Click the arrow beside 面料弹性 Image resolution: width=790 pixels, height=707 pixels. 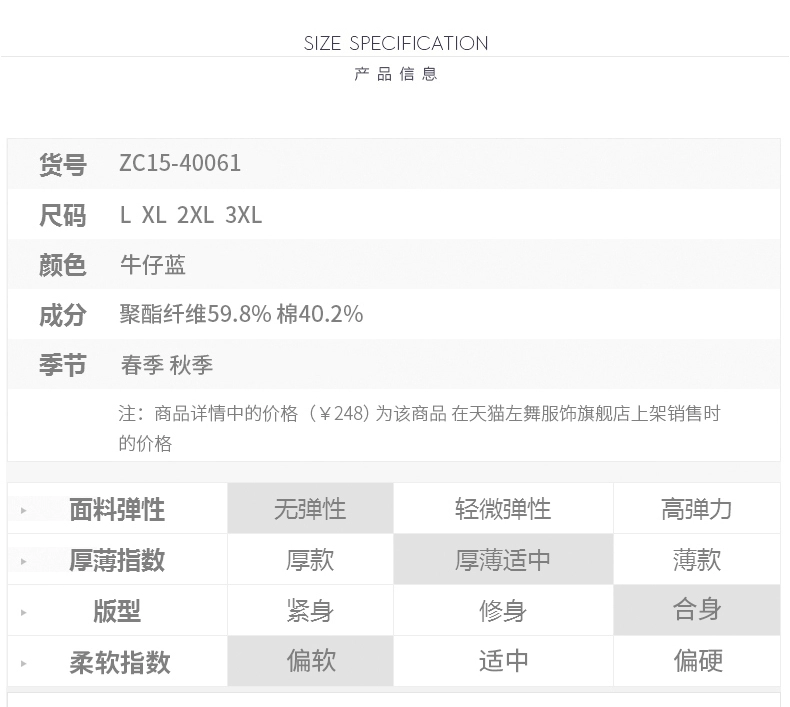tap(23, 510)
